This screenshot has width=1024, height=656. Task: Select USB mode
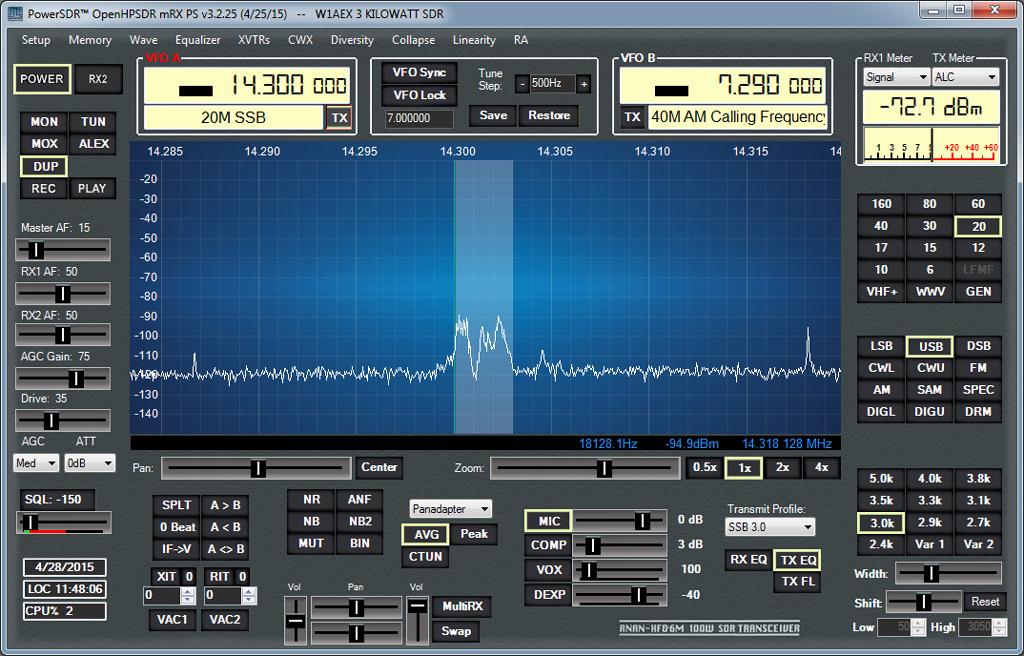pyautogui.click(x=929, y=346)
